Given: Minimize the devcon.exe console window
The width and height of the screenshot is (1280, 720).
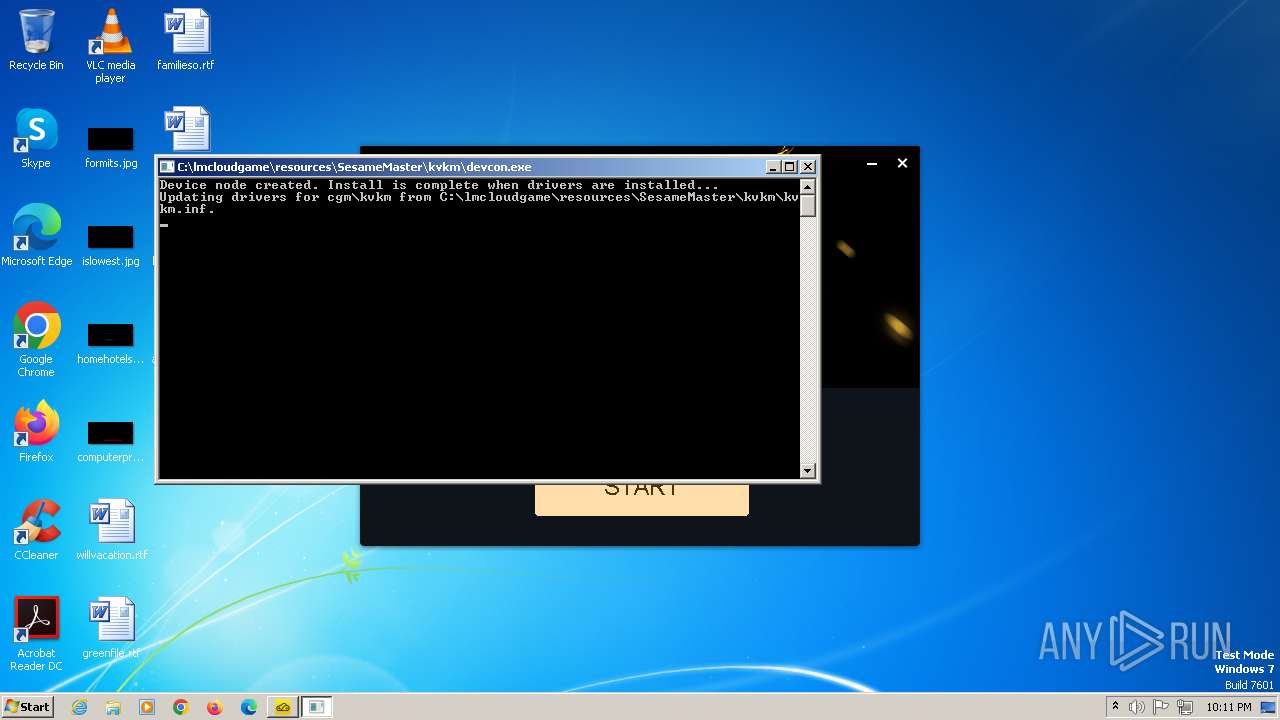Looking at the screenshot, I should tap(773, 167).
